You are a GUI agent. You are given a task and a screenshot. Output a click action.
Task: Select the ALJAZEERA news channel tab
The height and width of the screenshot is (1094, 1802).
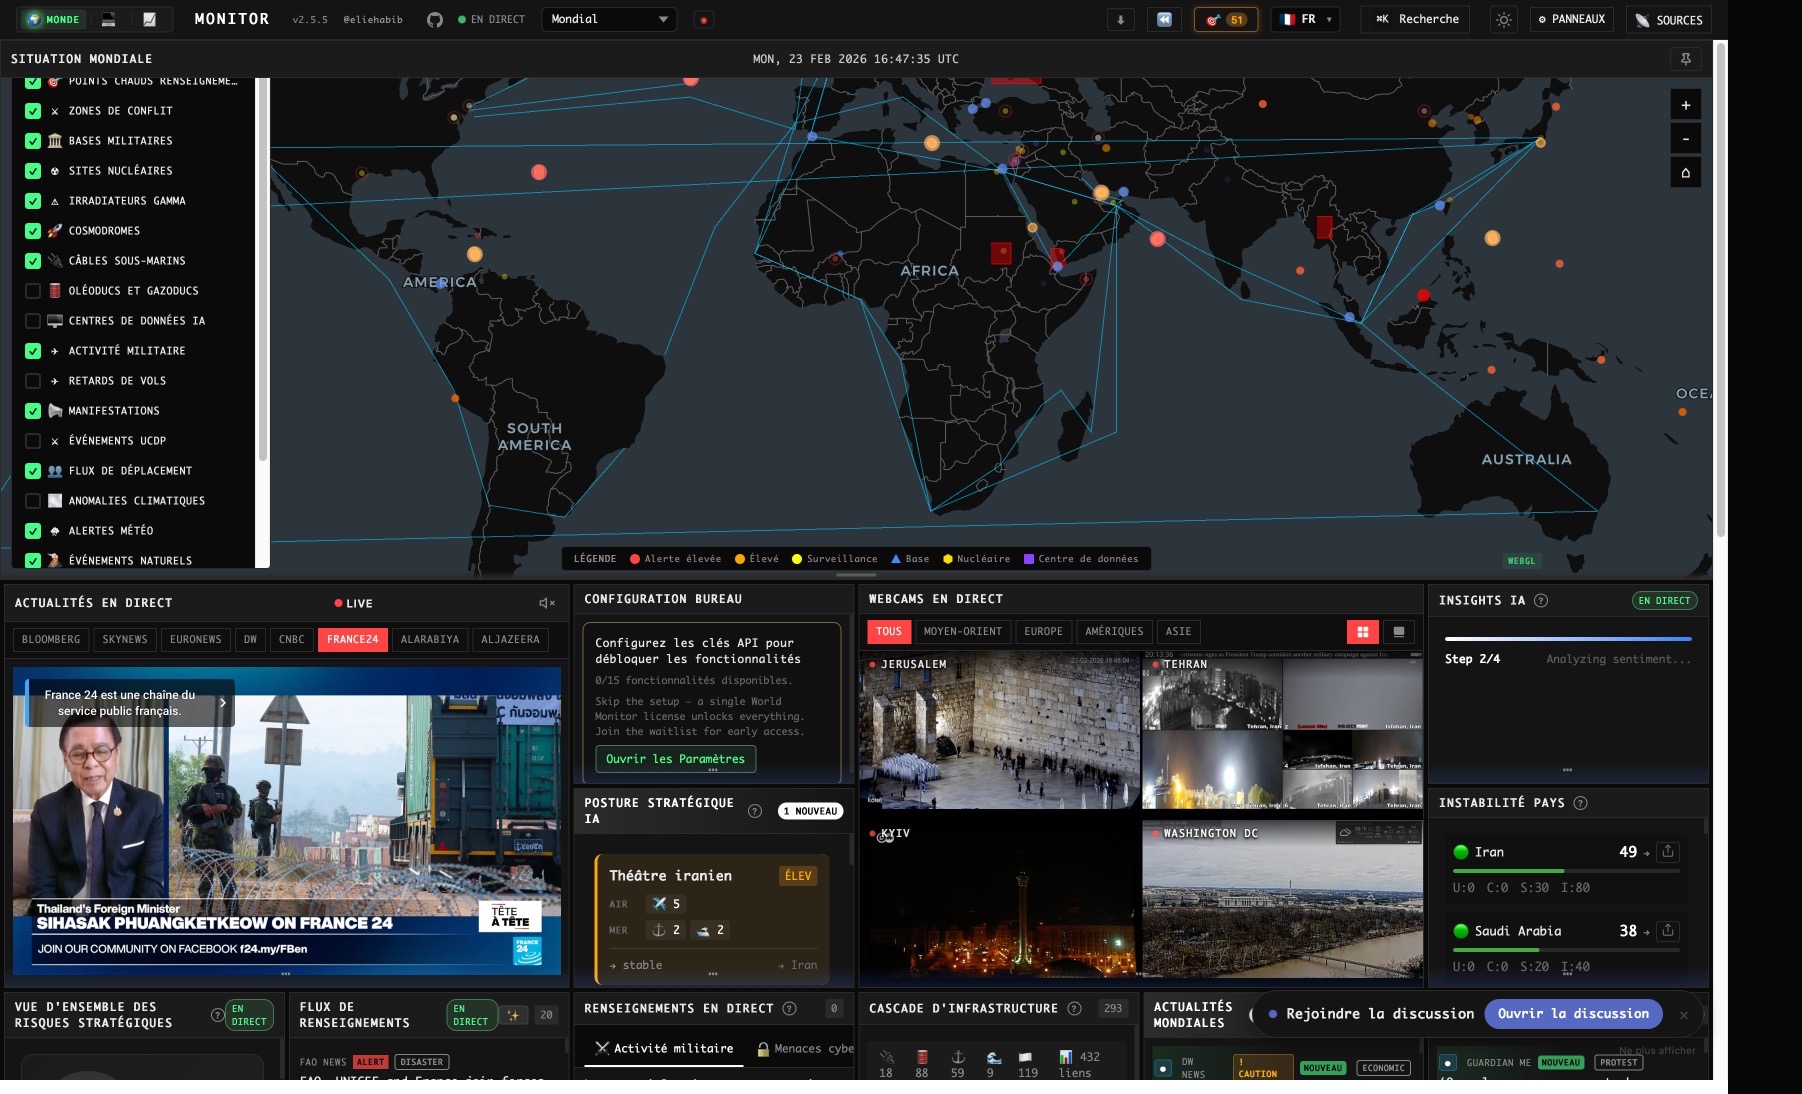510,640
